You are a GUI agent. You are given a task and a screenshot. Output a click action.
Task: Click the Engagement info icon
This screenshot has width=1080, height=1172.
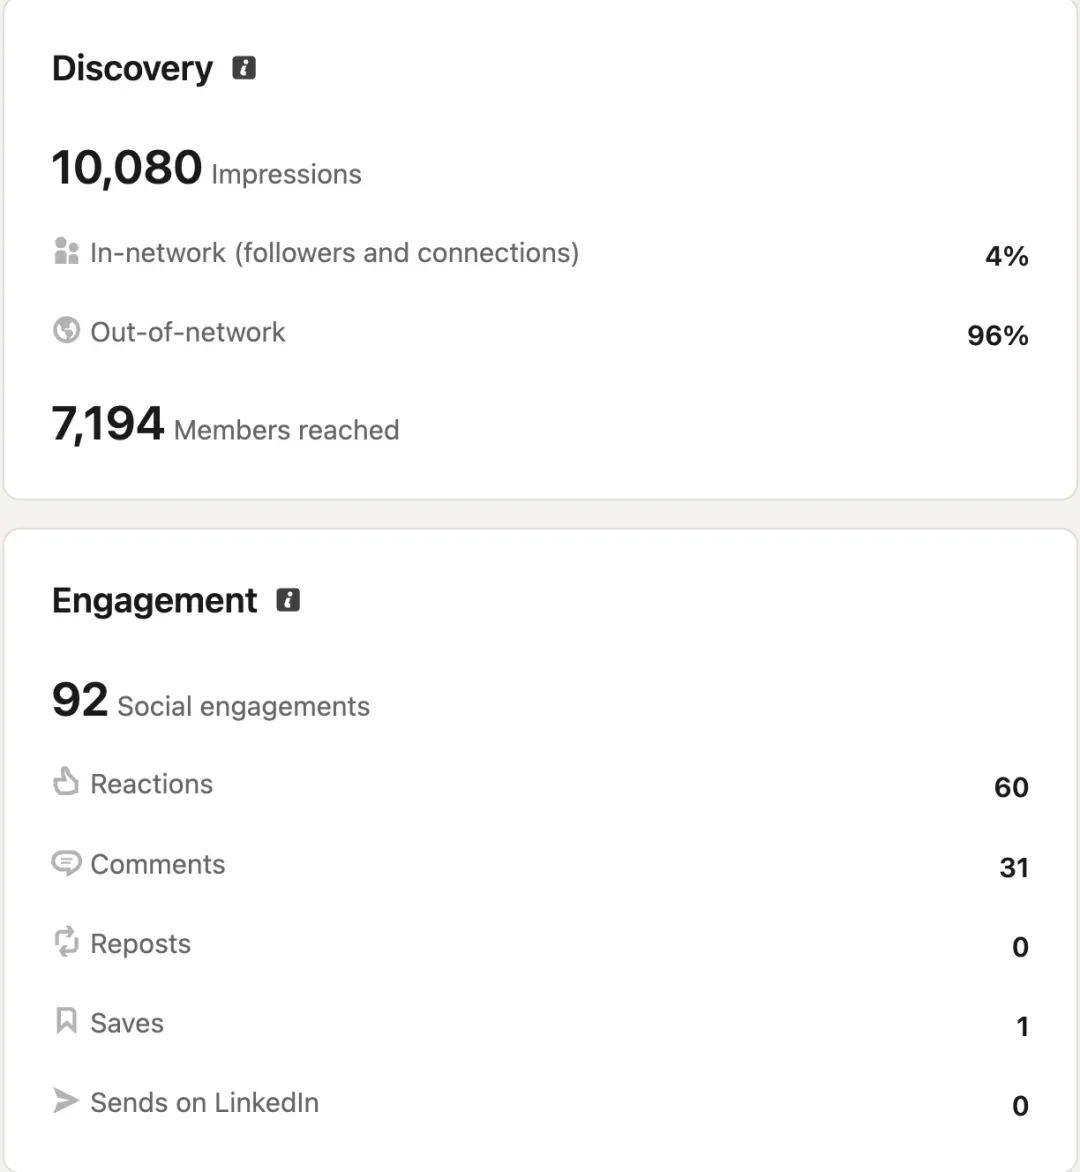288,600
